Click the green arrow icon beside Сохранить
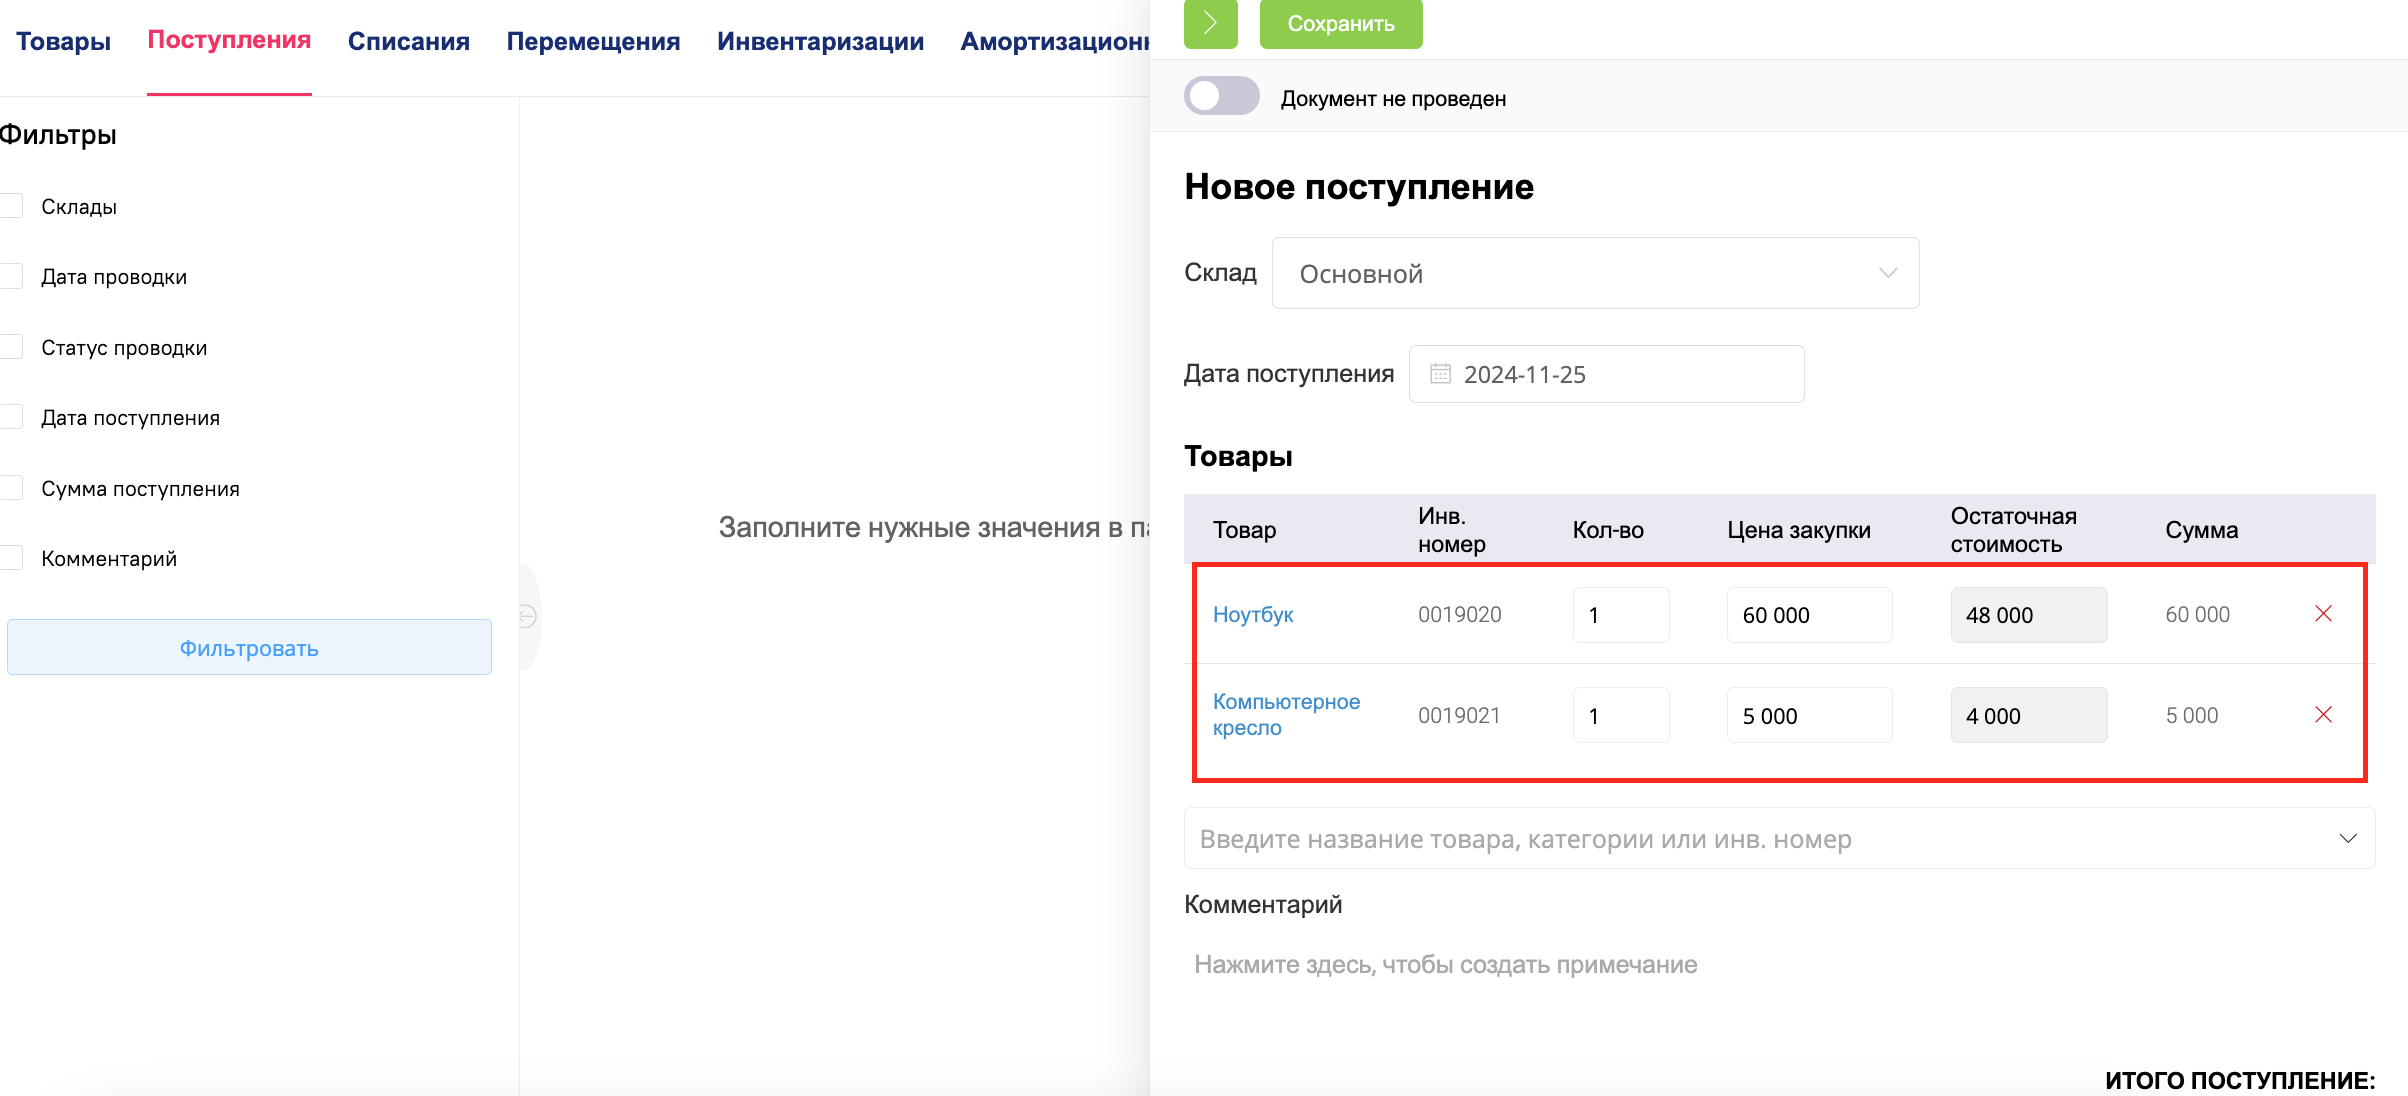Image resolution: width=2408 pixels, height=1096 pixels. [x=1210, y=25]
